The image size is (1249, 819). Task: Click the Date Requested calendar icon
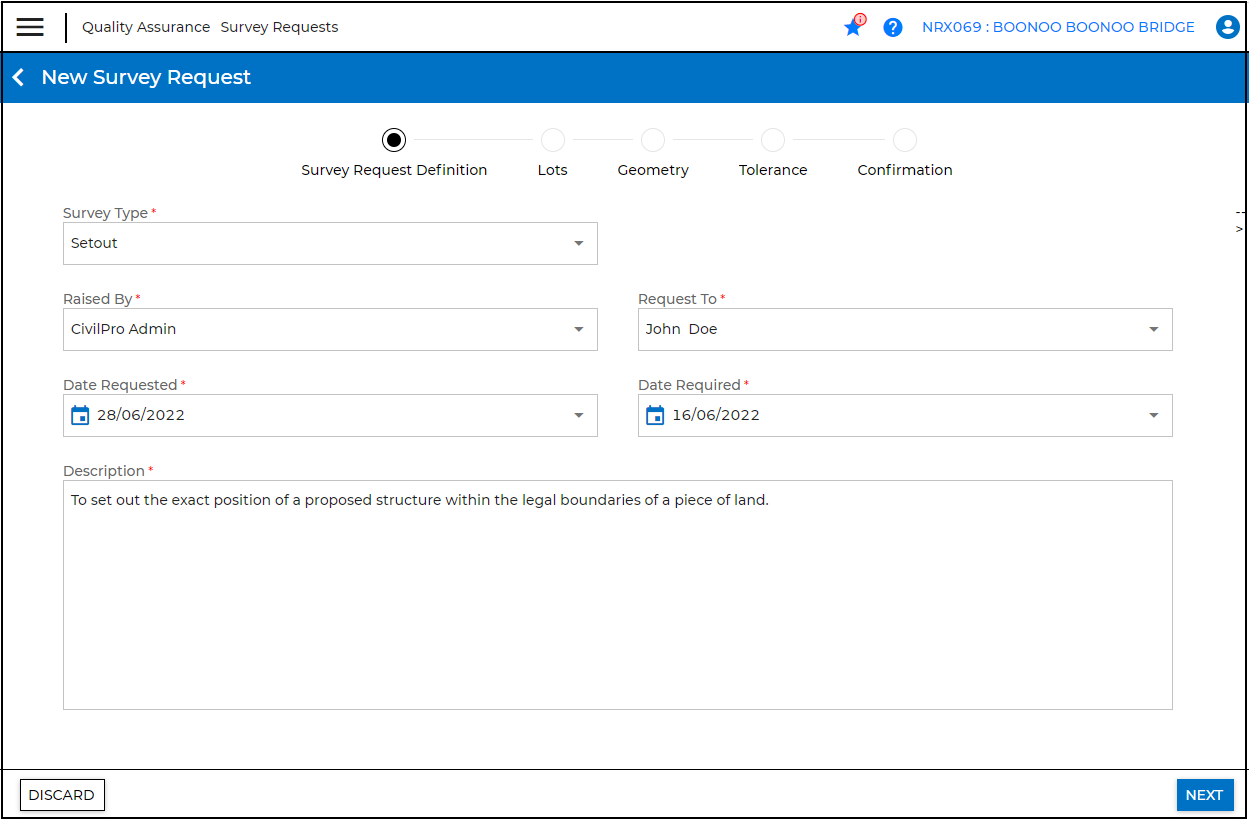[80, 415]
